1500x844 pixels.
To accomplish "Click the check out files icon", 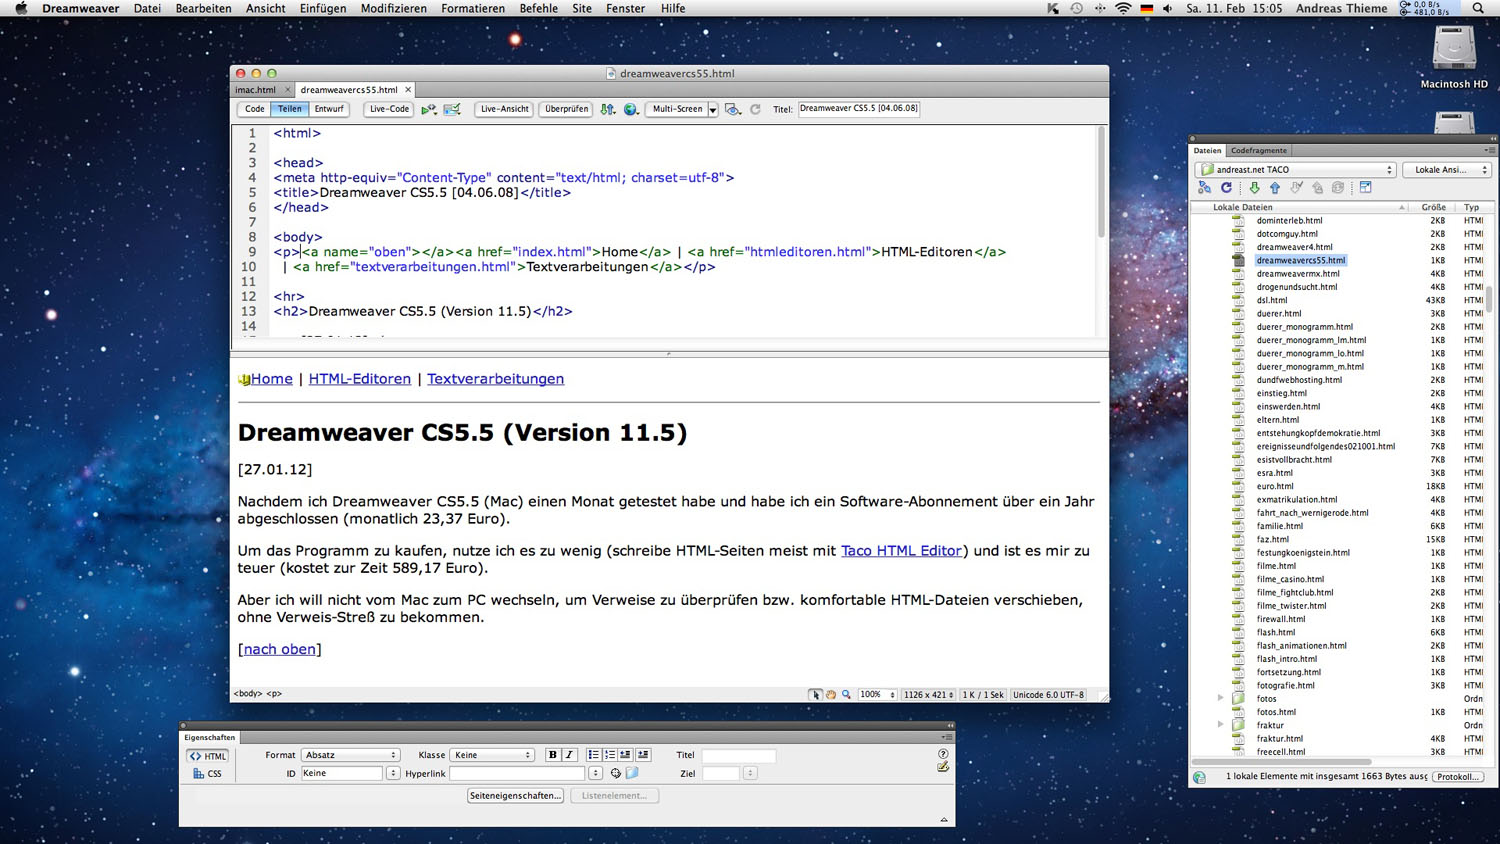I will (x=1296, y=188).
